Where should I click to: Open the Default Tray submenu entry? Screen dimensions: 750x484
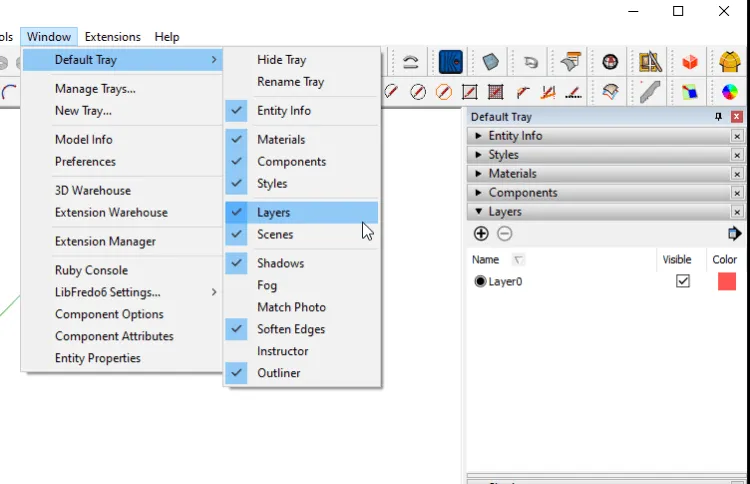122,60
